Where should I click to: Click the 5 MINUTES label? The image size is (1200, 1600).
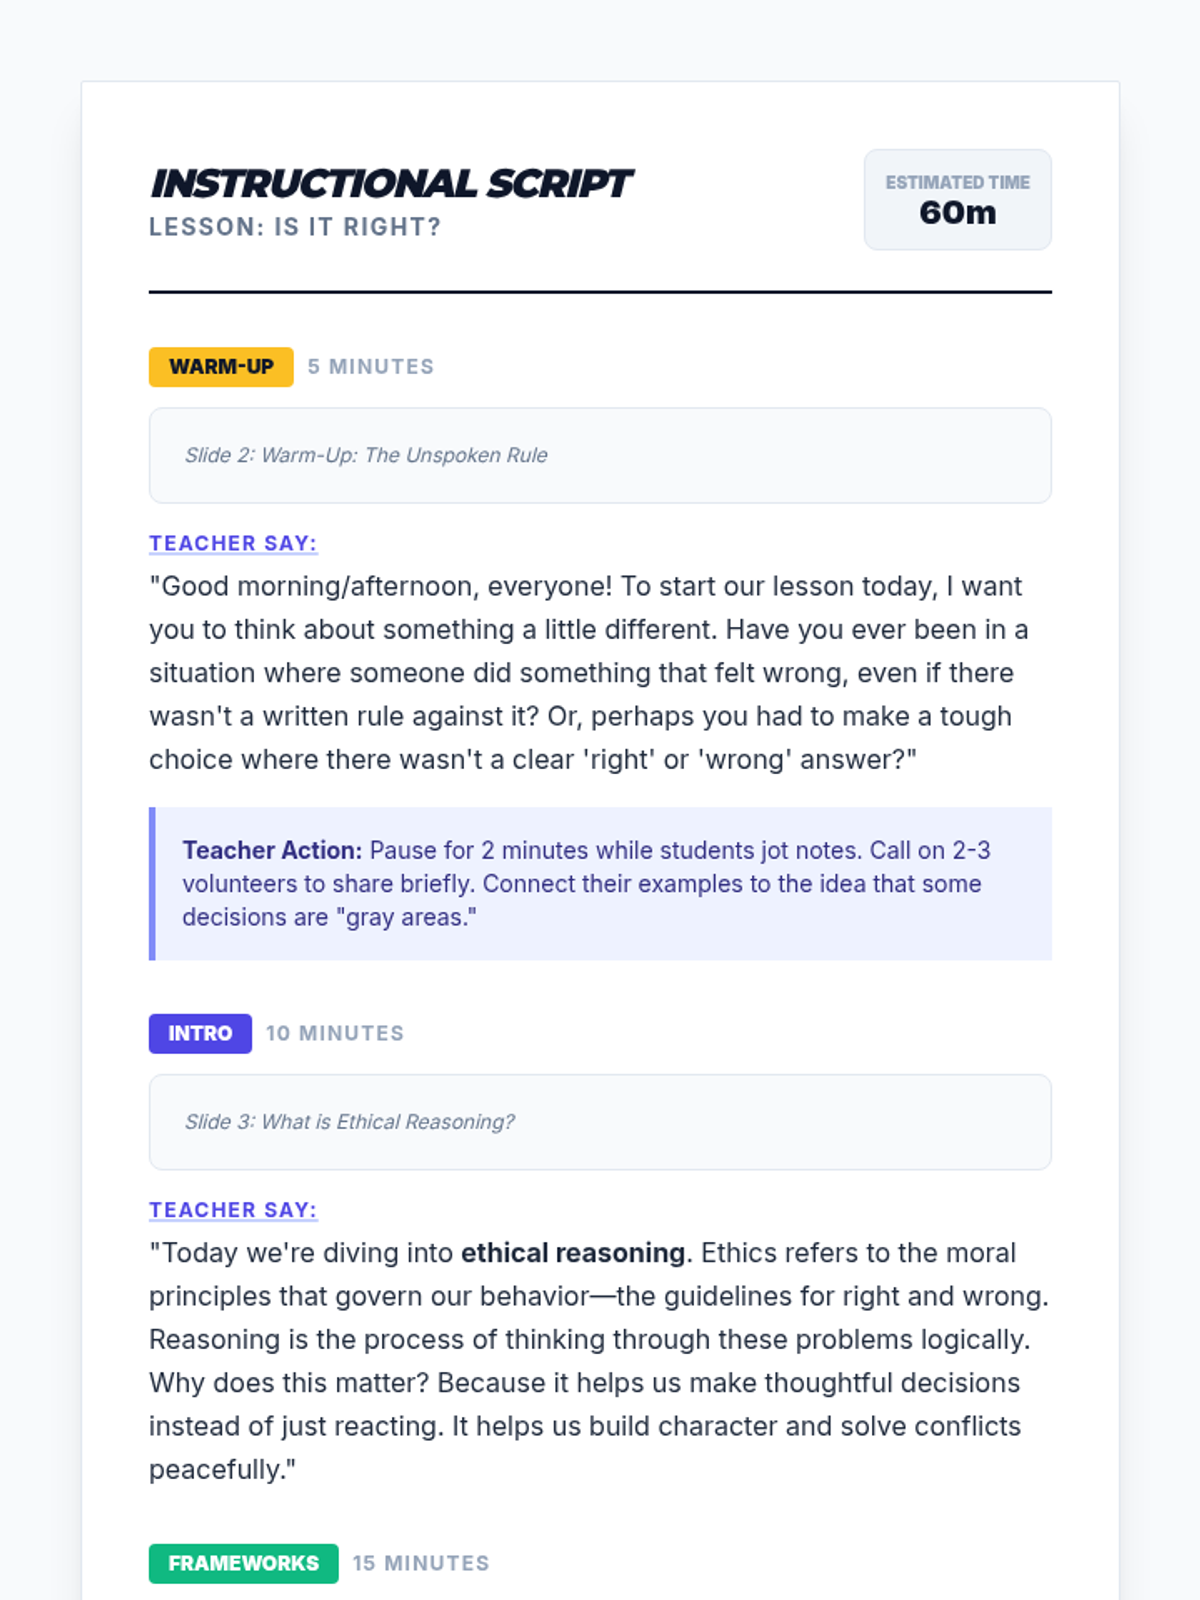tap(371, 367)
